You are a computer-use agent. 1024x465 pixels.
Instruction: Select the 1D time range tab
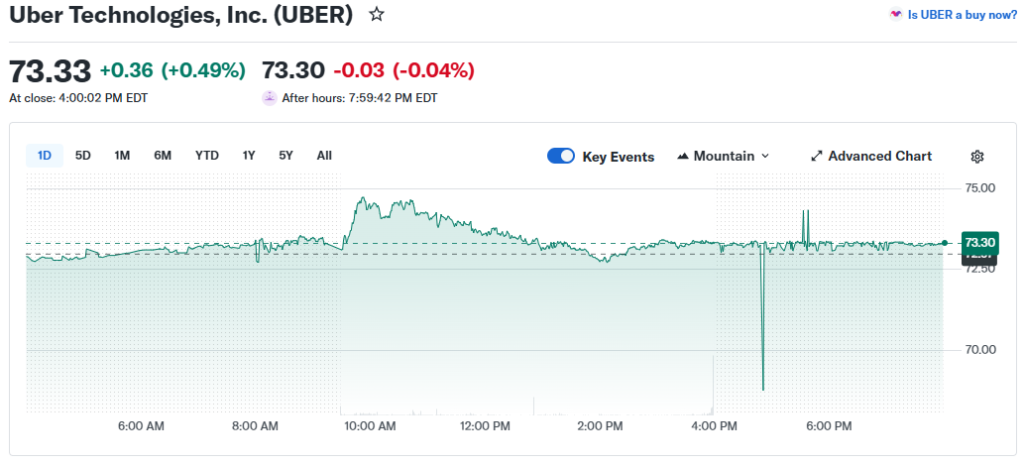click(44, 155)
